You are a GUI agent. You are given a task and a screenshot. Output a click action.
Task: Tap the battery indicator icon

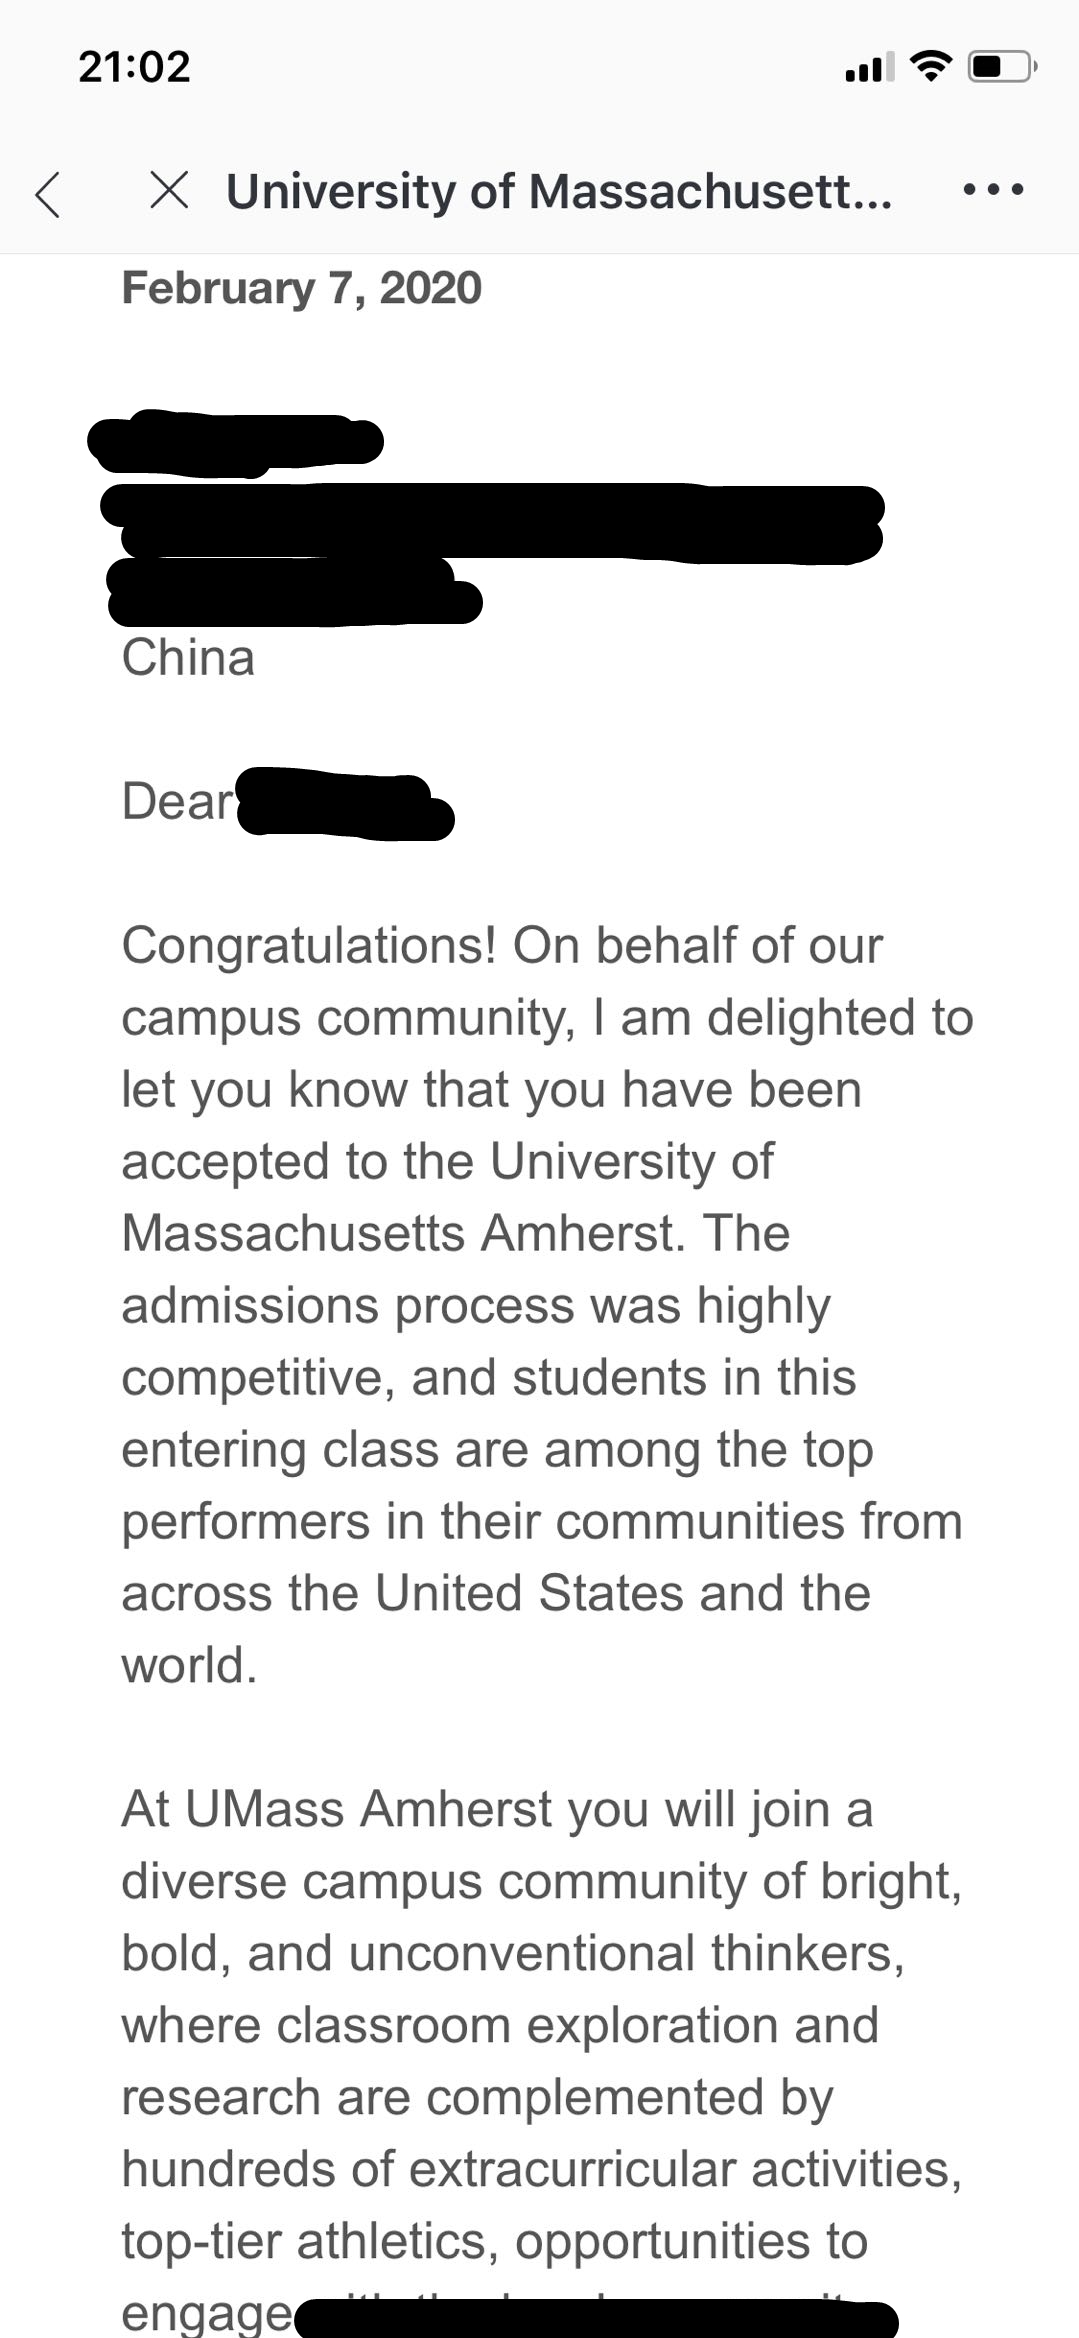[x=1002, y=67]
